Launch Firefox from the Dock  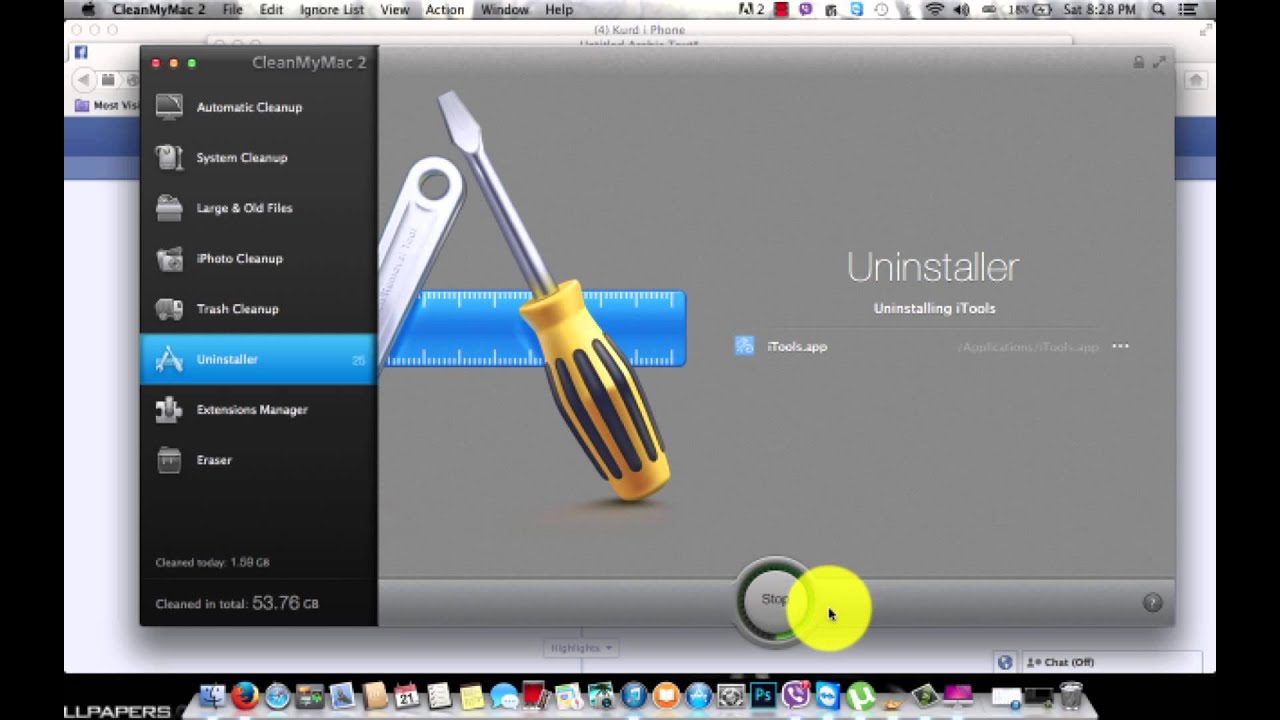[x=245, y=696]
